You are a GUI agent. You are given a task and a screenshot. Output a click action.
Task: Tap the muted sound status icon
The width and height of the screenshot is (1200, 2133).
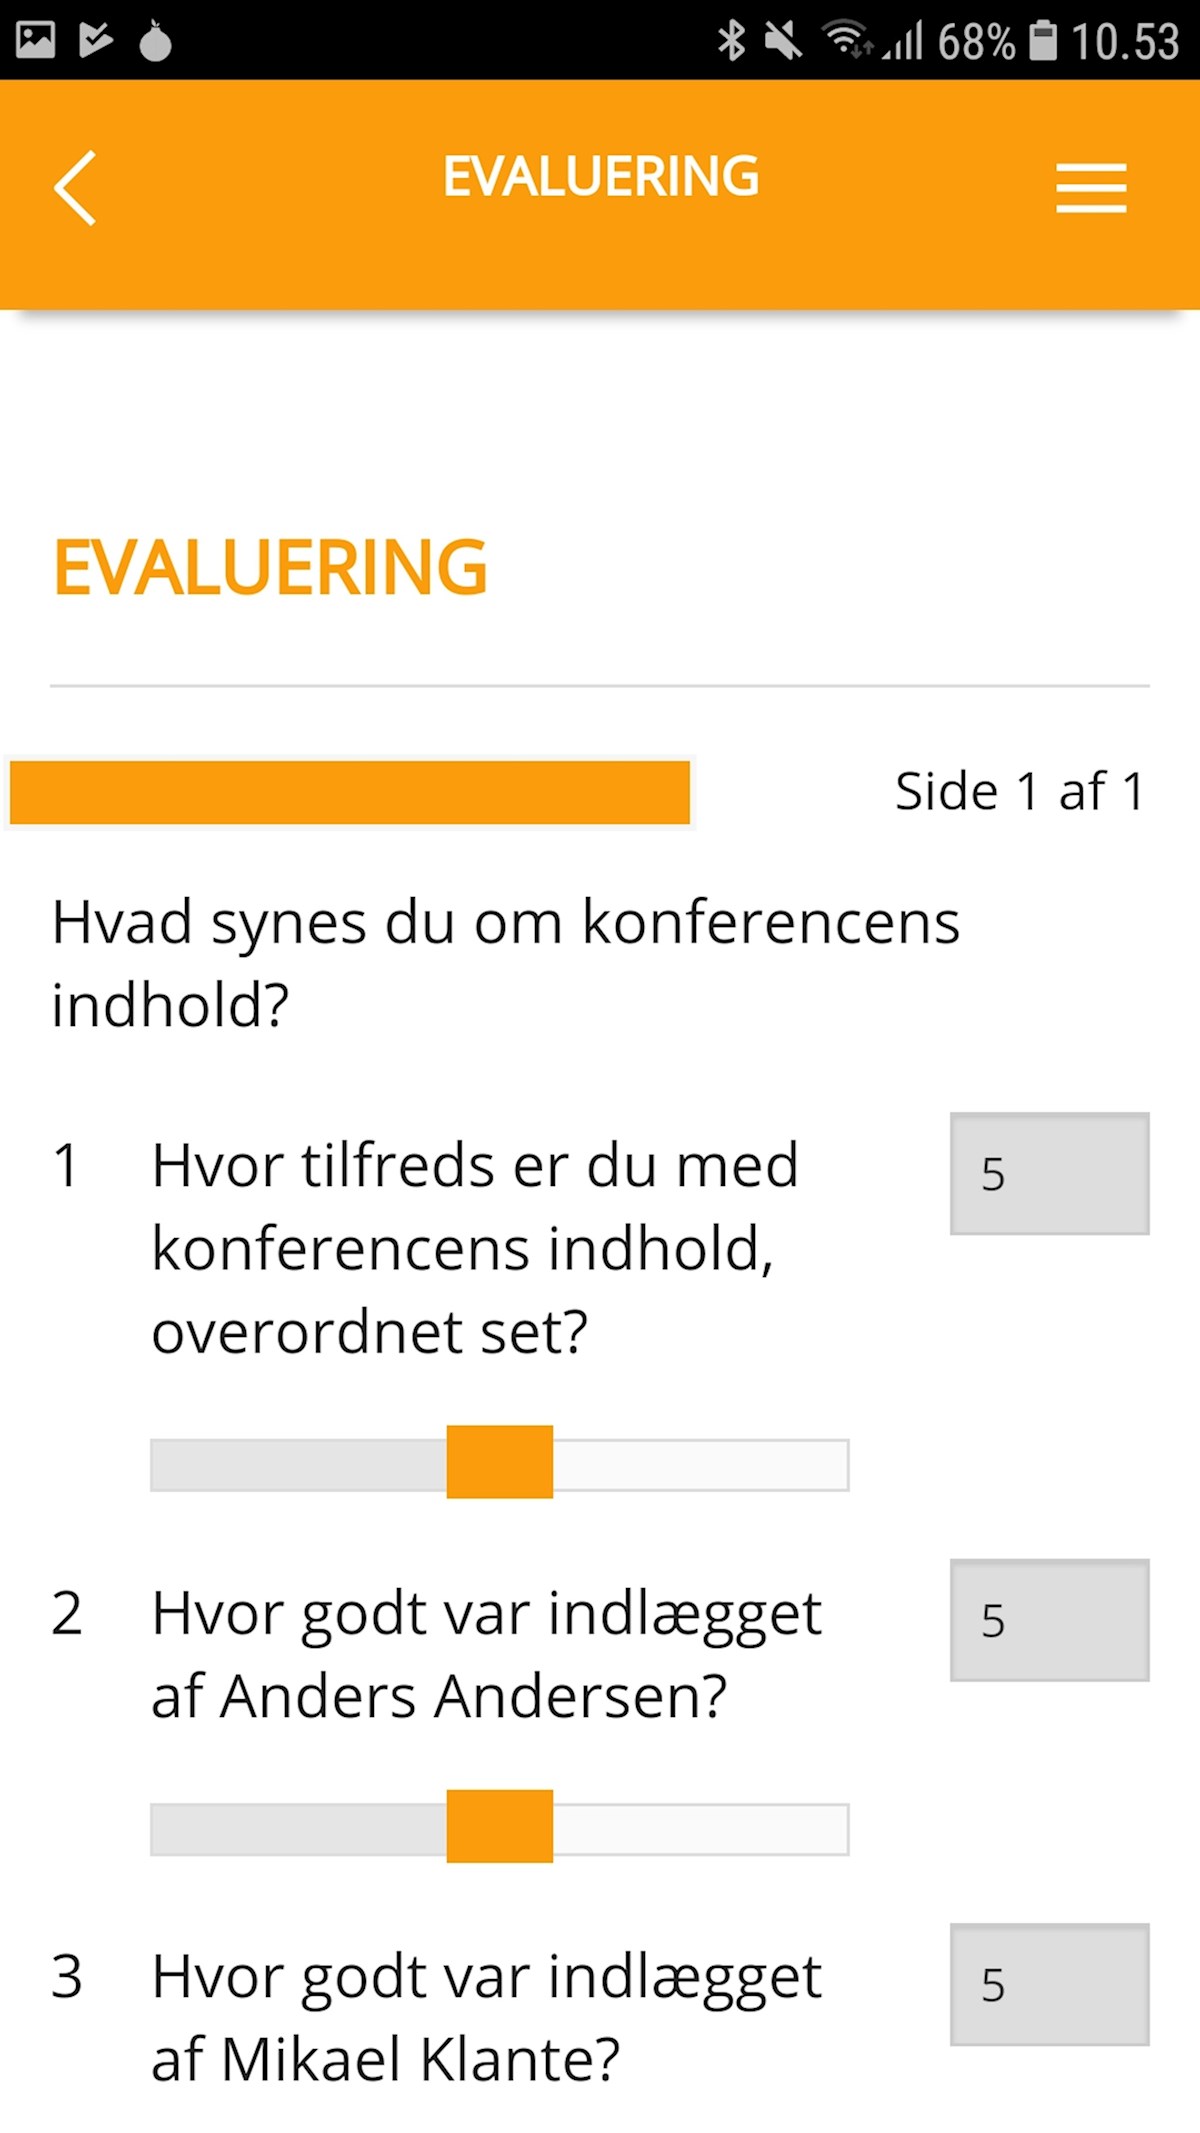tap(783, 41)
